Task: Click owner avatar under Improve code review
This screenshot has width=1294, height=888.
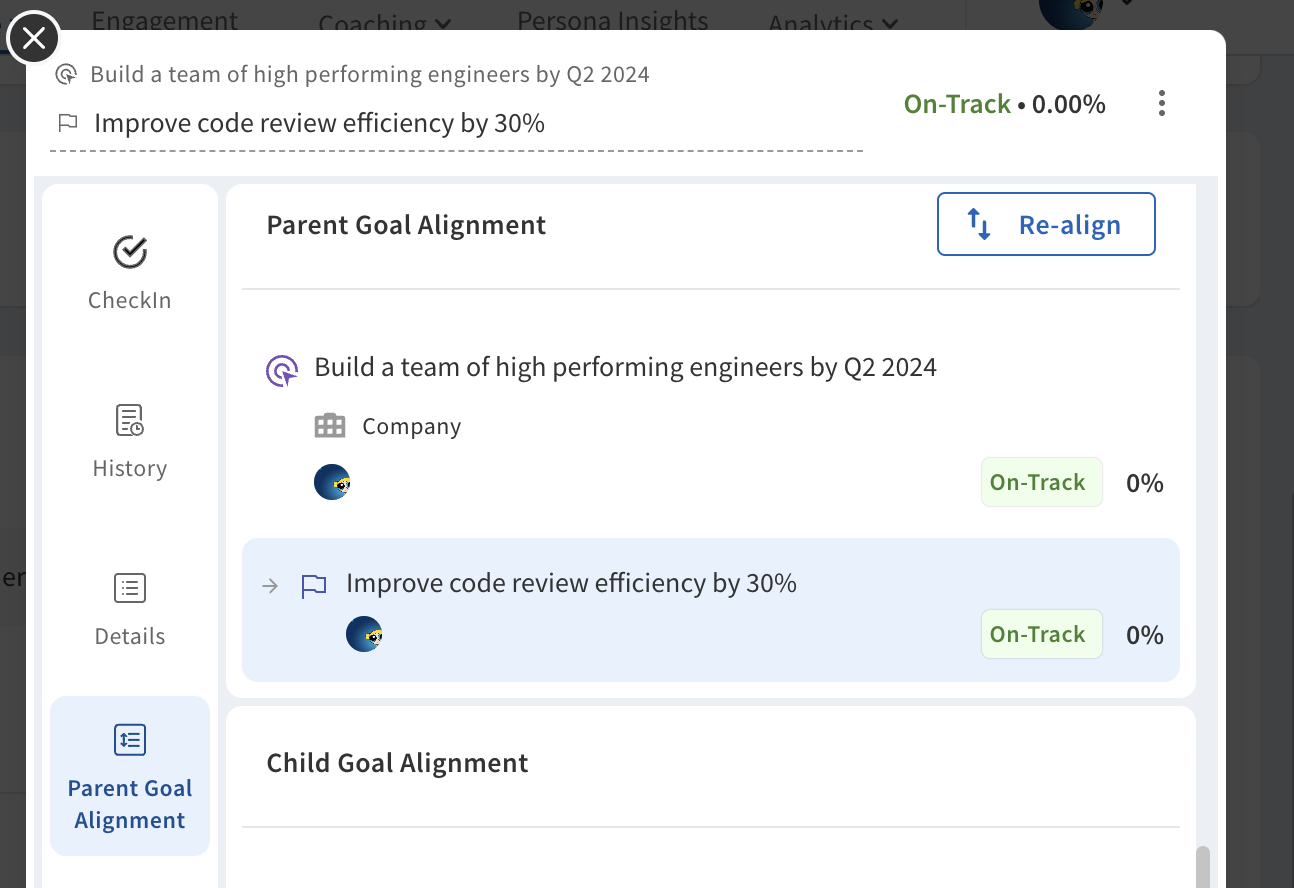Action: click(x=364, y=635)
